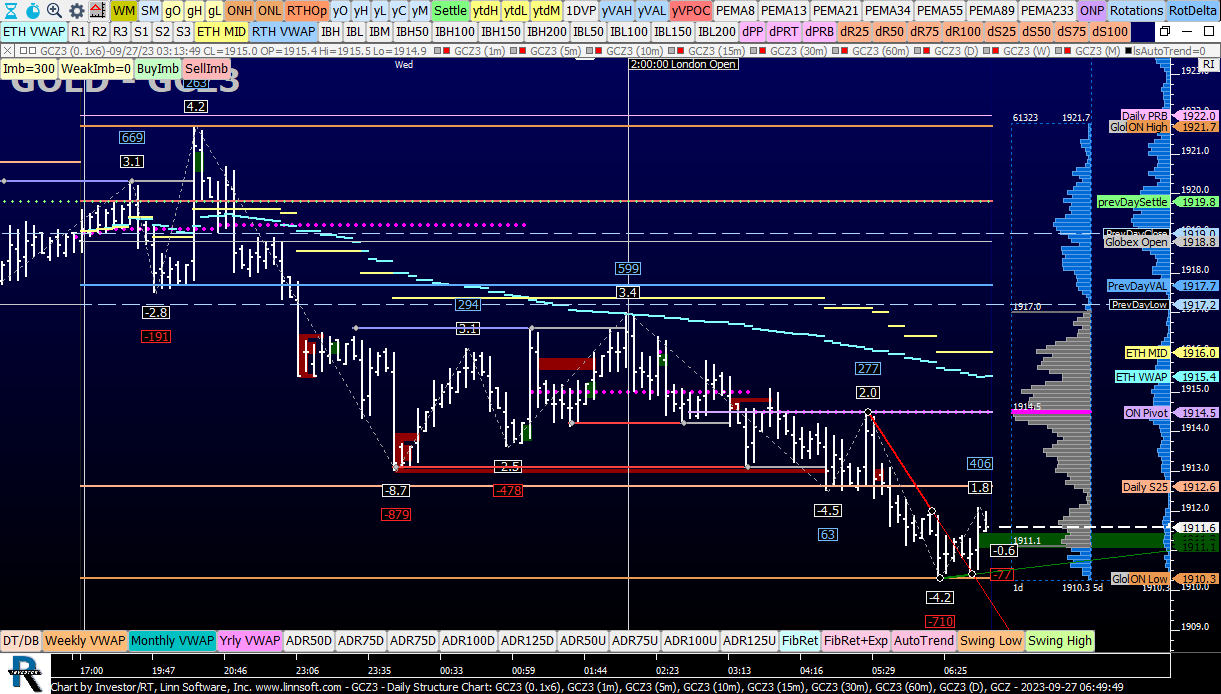Click the ETH MID button
This screenshot has height=694, width=1221.
tap(221, 31)
